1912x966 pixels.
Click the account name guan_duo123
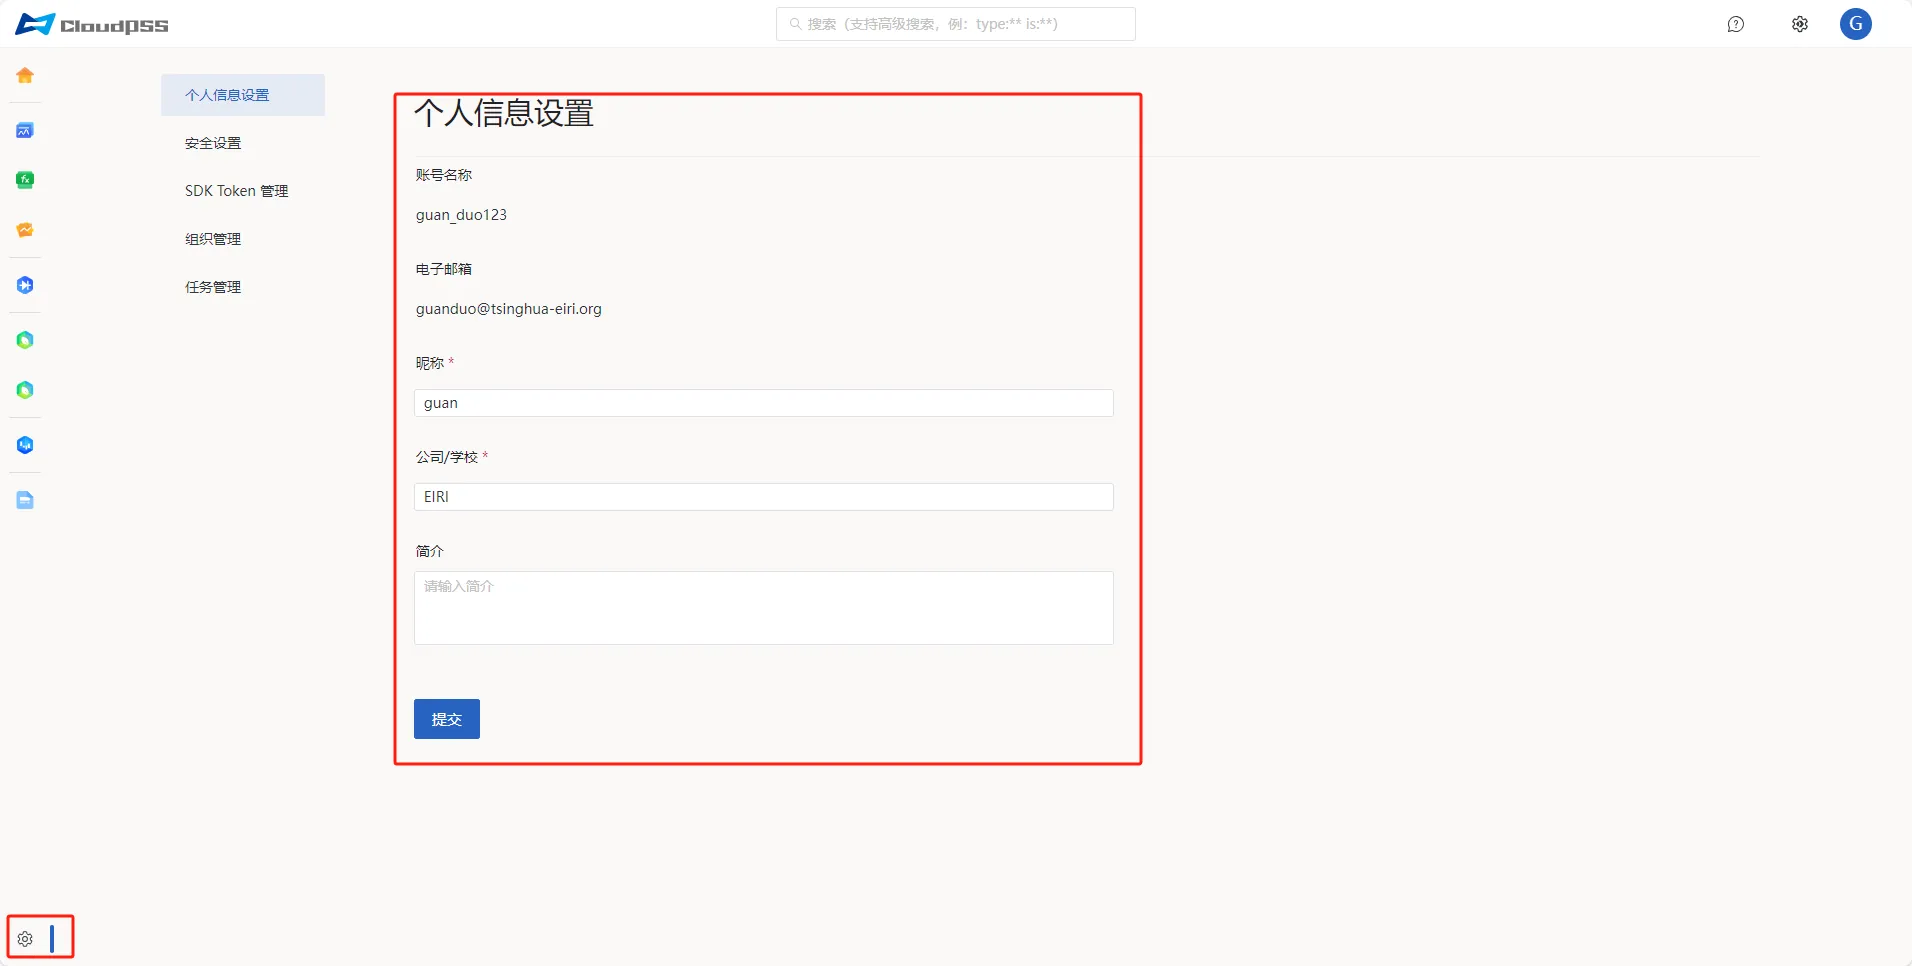461,215
